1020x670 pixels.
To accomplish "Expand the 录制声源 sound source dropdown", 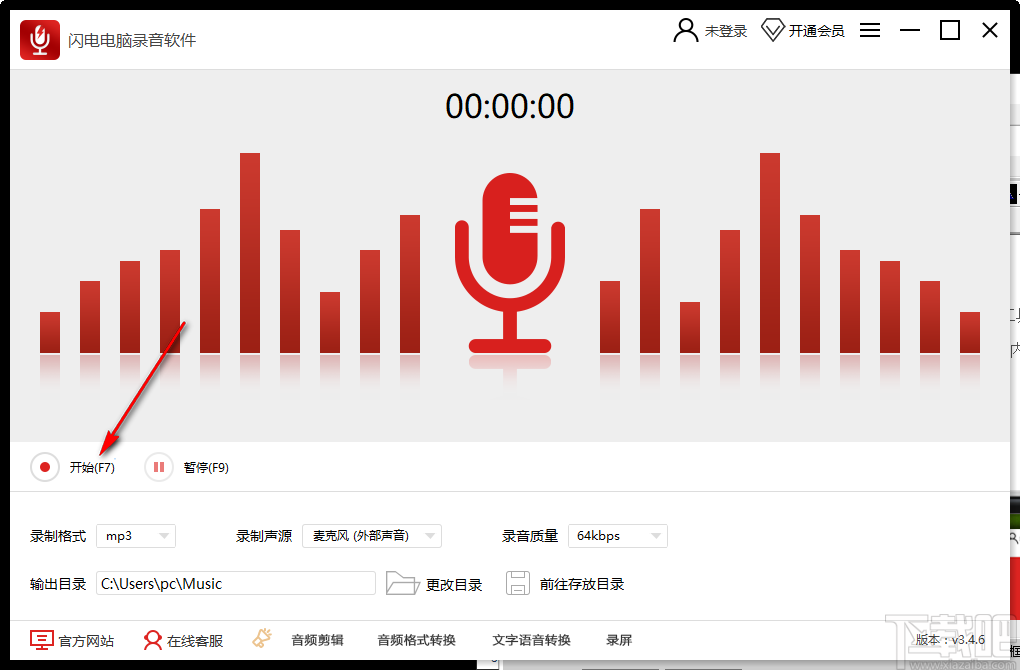I will (370, 536).
